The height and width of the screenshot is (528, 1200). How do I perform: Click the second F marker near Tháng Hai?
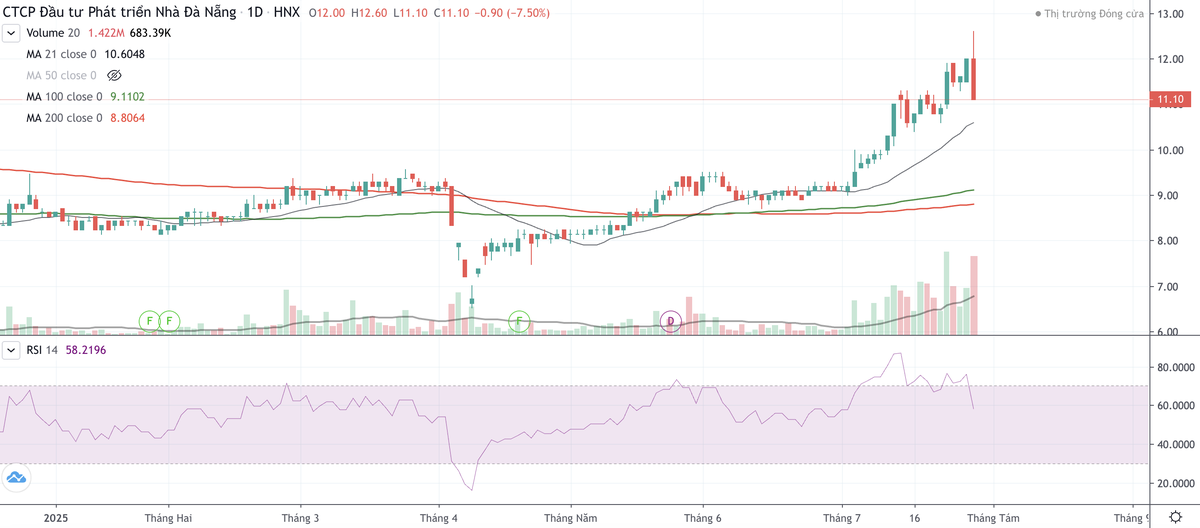170,321
